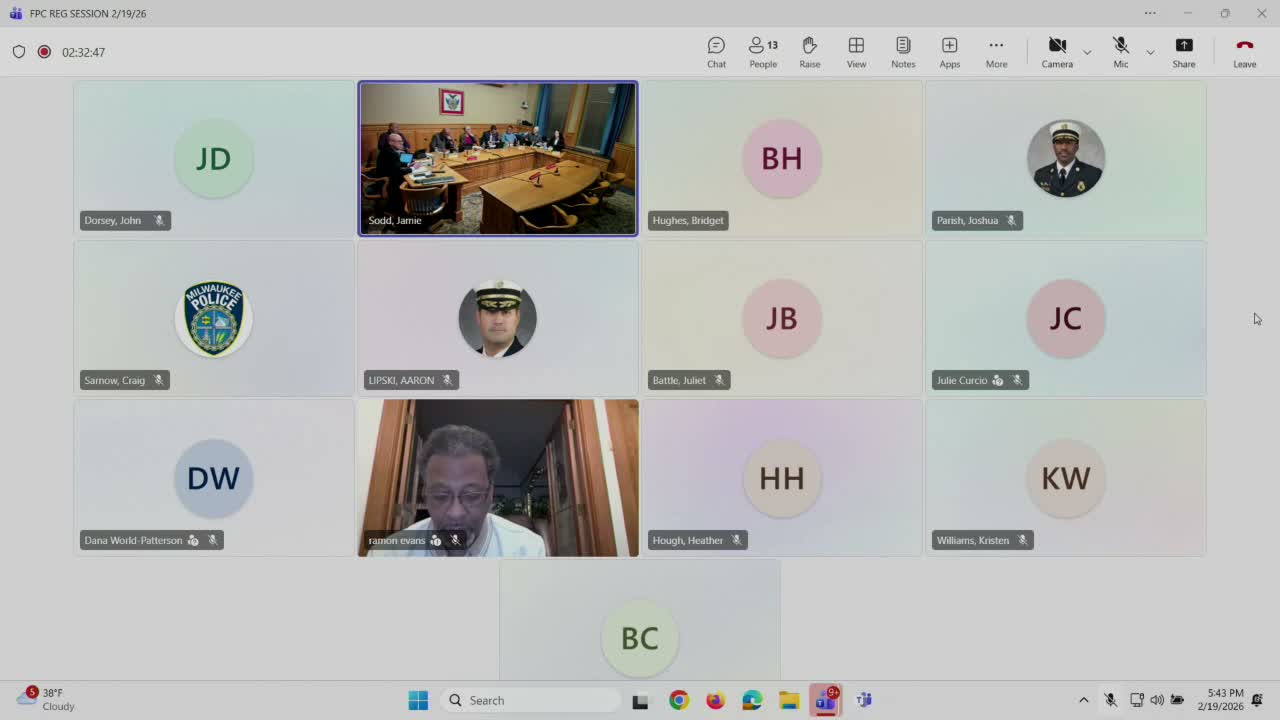Click the taskbar Search box
The height and width of the screenshot is (720, 1280).
point(530,700)
